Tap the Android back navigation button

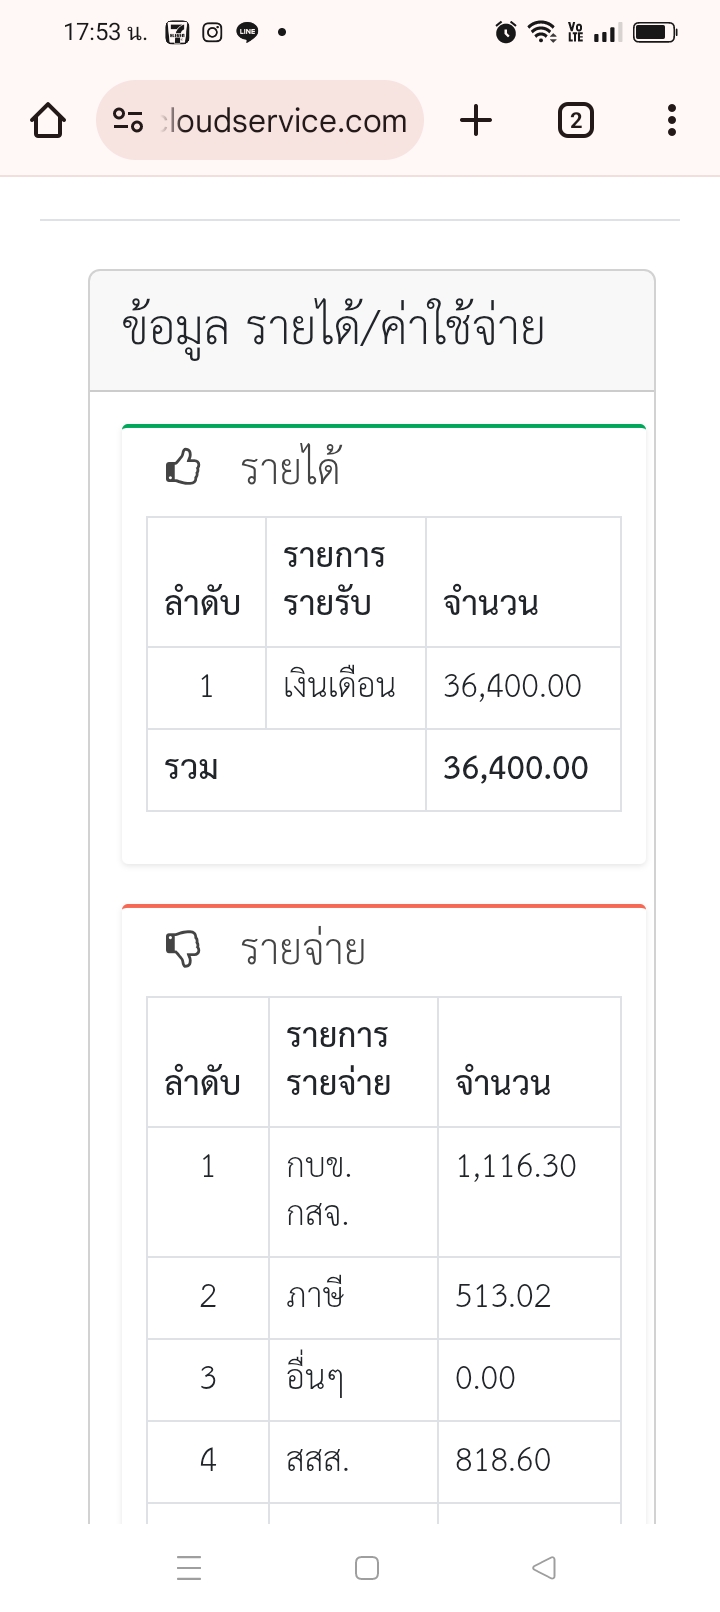pyautogui.click(x=543, y=1567)
